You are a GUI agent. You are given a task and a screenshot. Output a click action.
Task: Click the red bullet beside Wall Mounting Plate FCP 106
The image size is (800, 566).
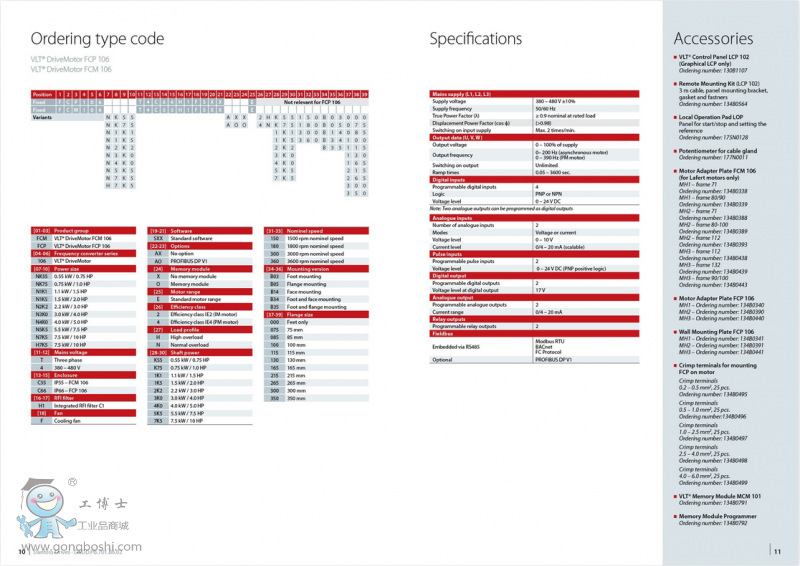click(x=676, y=332)
